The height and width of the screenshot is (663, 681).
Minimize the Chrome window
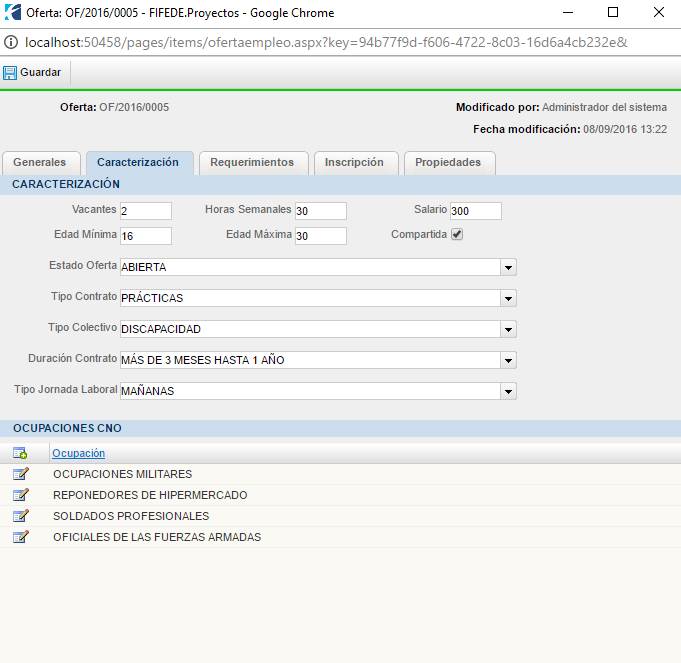568,12
